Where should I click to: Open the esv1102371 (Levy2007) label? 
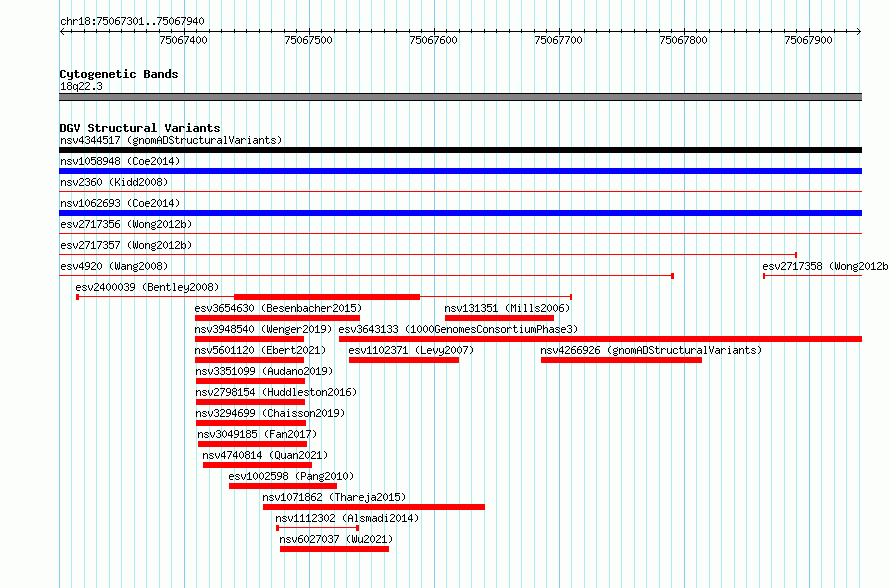[x=411, y=350]
